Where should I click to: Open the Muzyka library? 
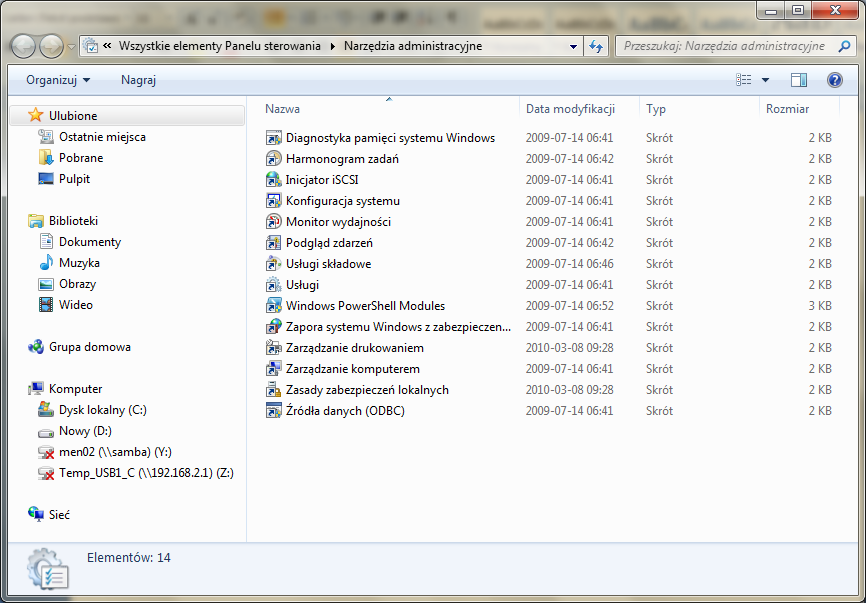click(80, 262)
